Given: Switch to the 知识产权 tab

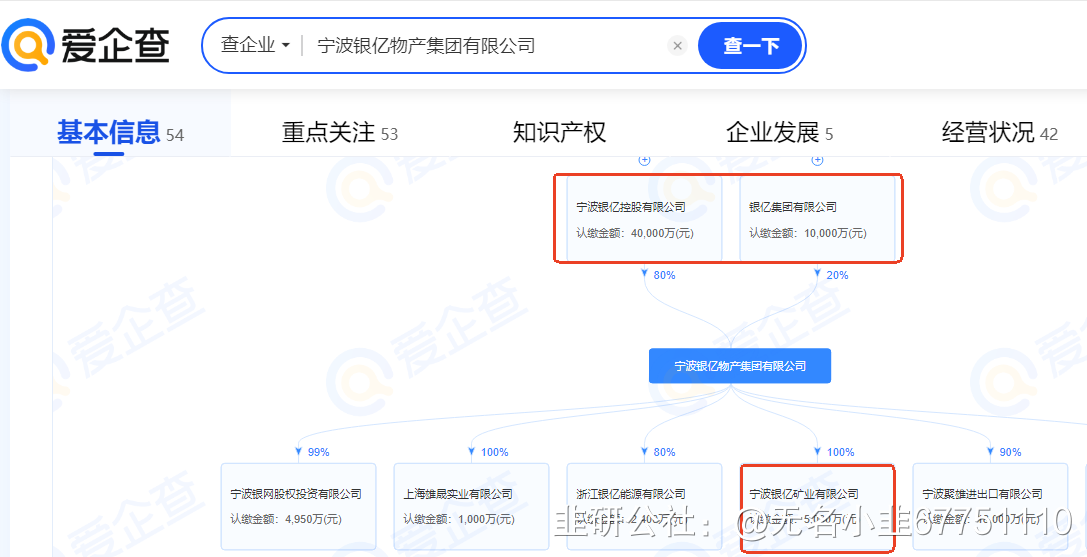Looking at the screenshot, I should tap(559, 132).
